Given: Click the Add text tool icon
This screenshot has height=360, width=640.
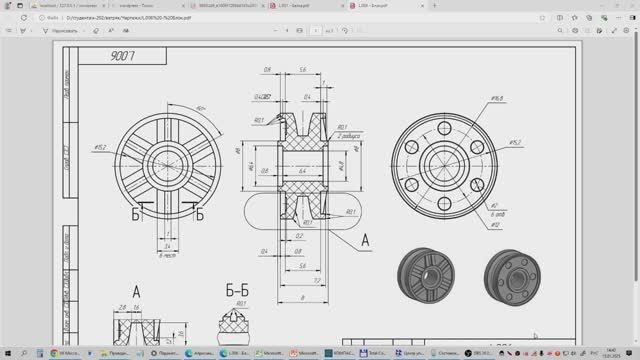Looking at the screenshot, I should 126,31.
